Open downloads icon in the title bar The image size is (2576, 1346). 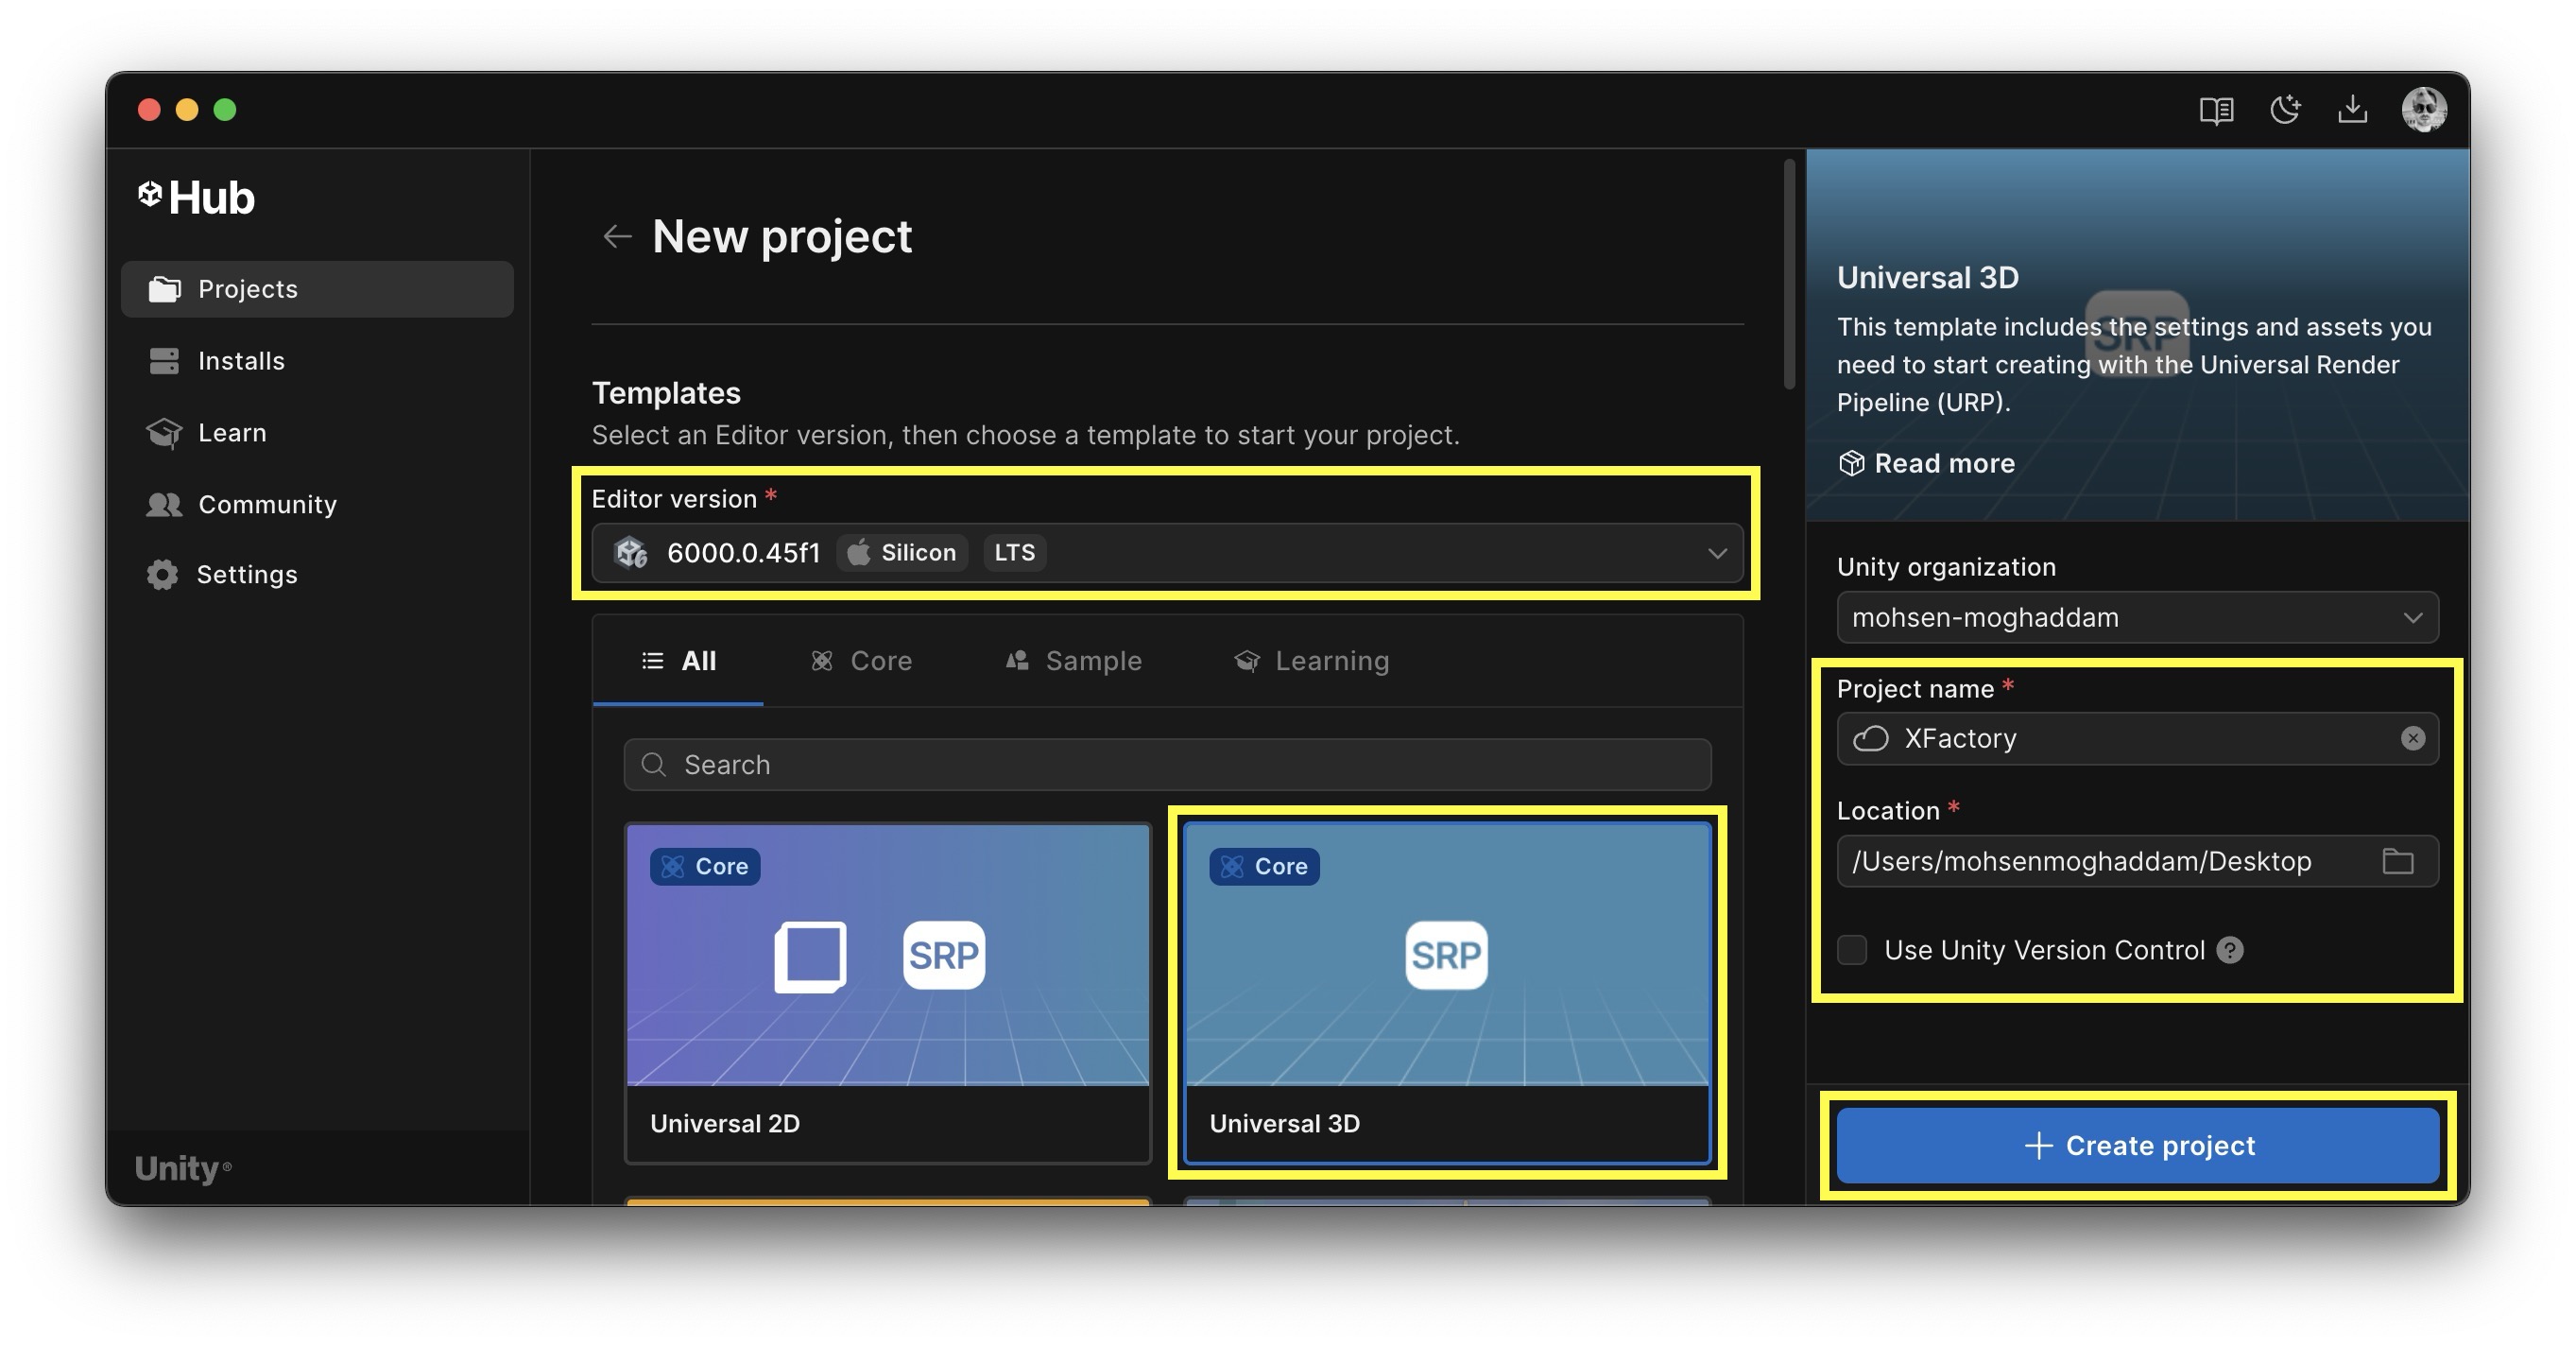pyautogui.click(x=2352, y=109)
